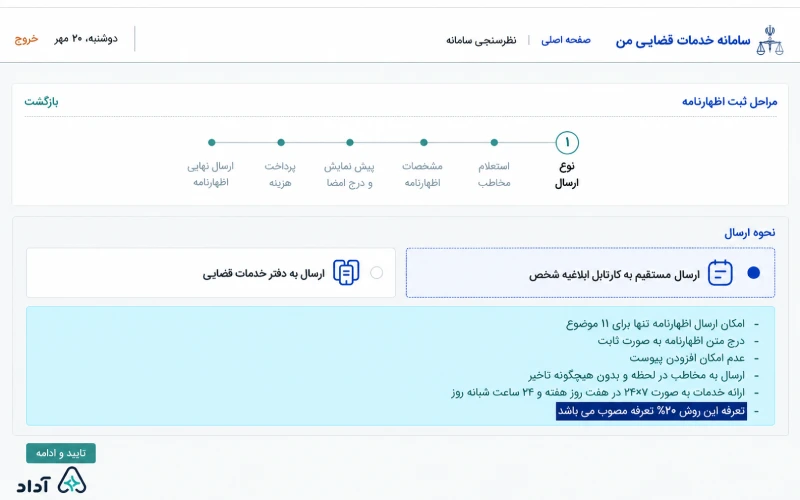Select radio ارسال مستقیم به کارتابل ابلاغیه شخص
The height and width of the screenshot is (500, 800).
click(754, 273)
